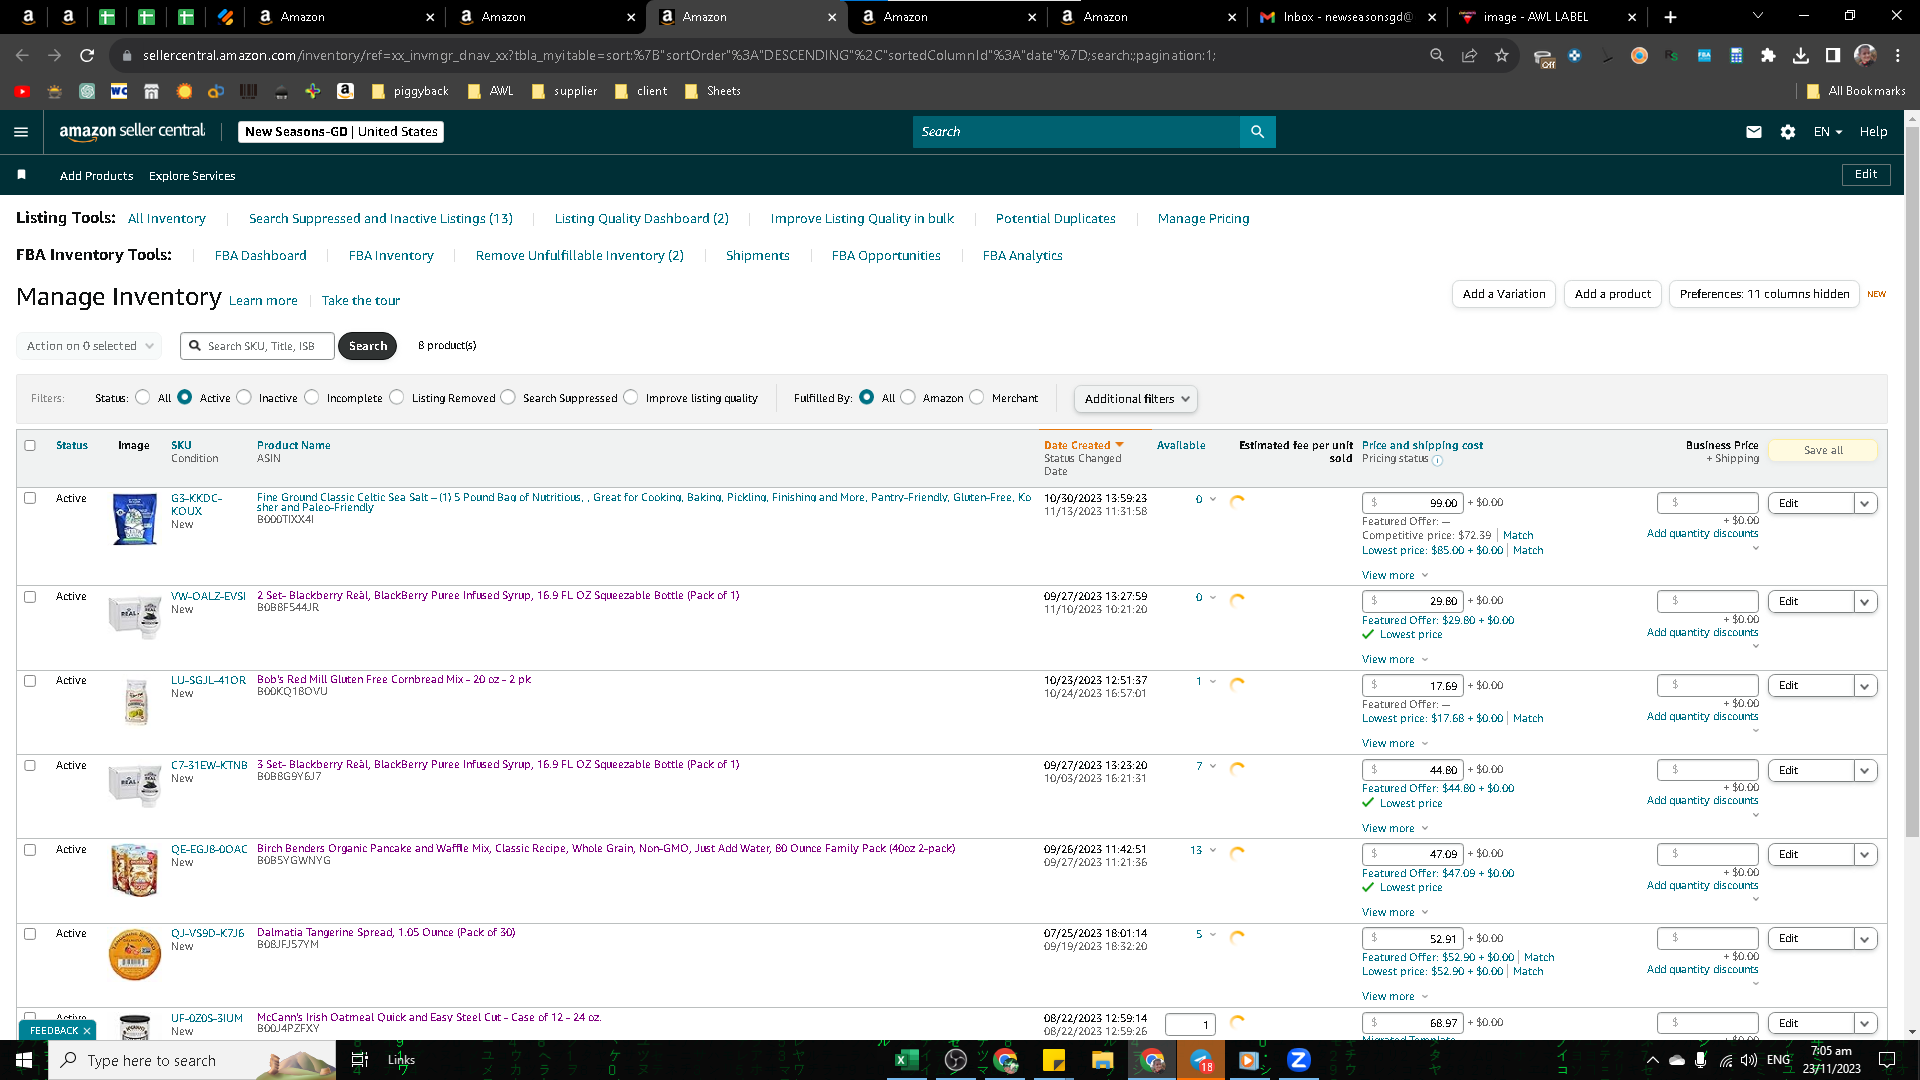The width and height of the screenshot is (1920, 1080).
Task: Click the Pricing status info icon
Action: click(x=1437, y=461)
